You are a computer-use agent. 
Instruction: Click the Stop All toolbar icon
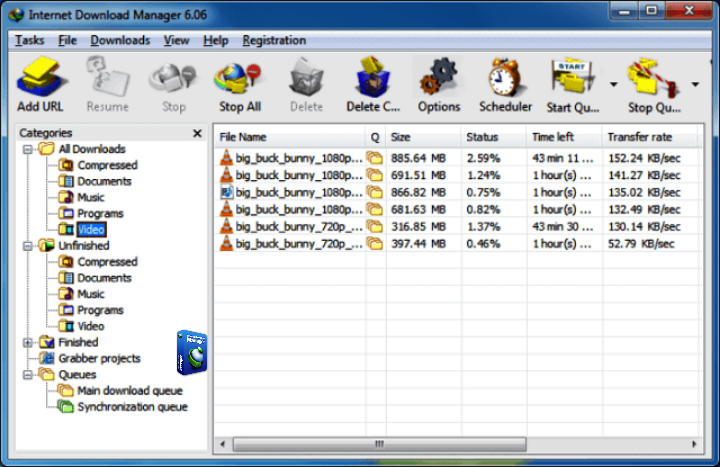click(x=240, y=84)
